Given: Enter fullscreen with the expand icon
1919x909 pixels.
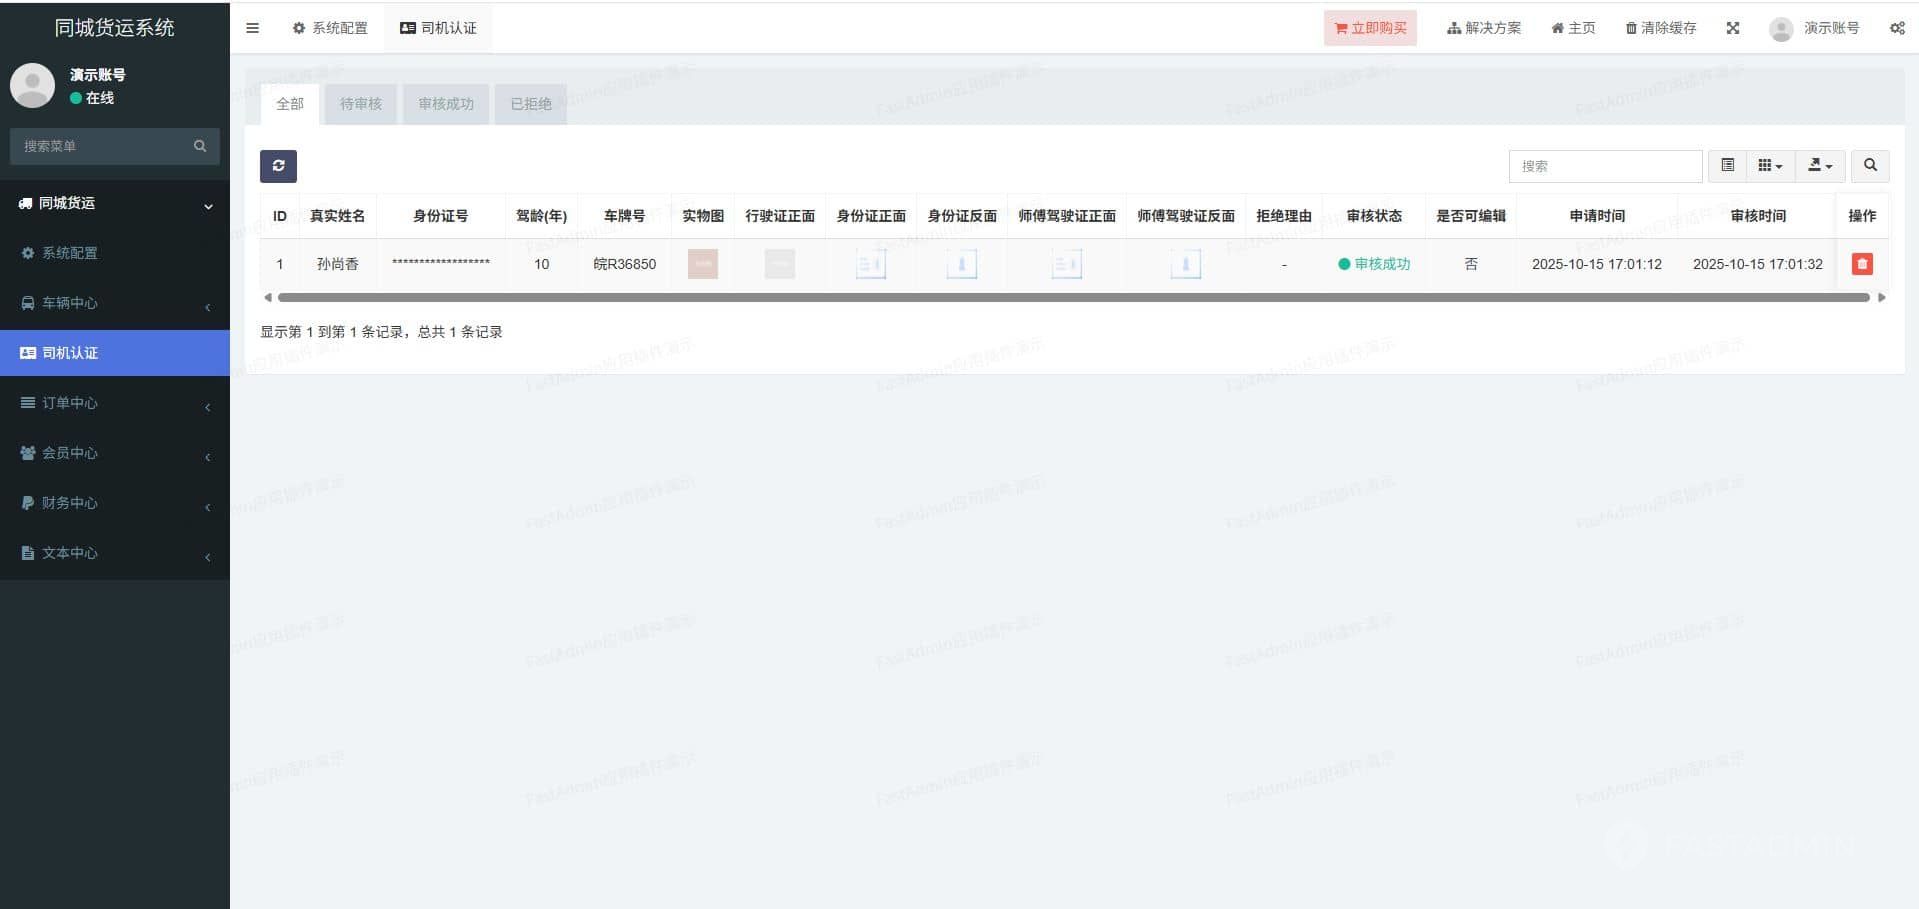Looking at the screenshot, I should [1733, 28].
